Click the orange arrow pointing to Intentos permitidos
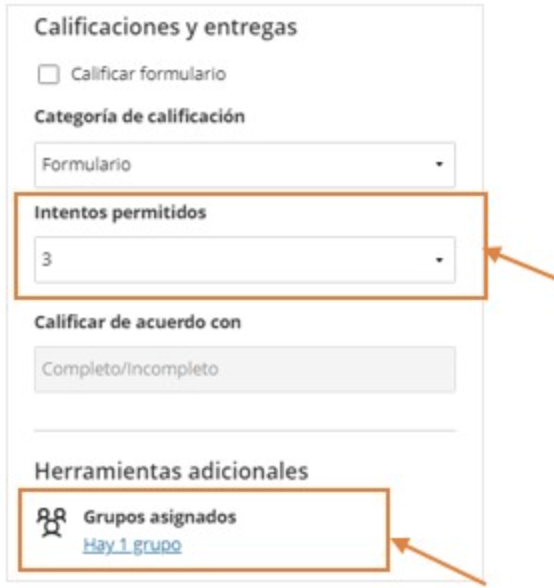The height and width of the screenshot is (588, 554). (519, 262)
